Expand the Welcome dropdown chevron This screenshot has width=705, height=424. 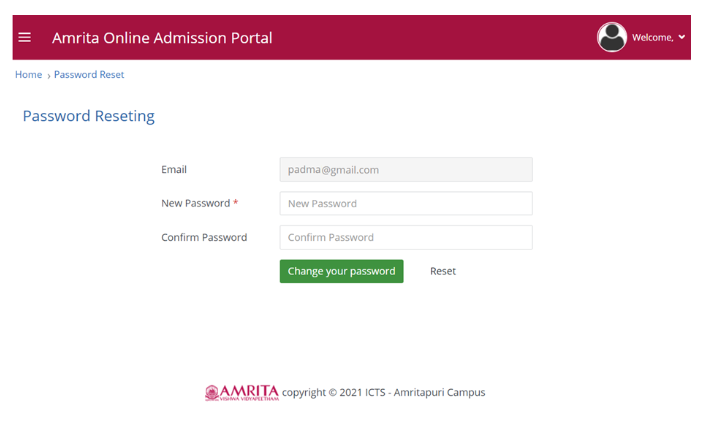(682, 37)
